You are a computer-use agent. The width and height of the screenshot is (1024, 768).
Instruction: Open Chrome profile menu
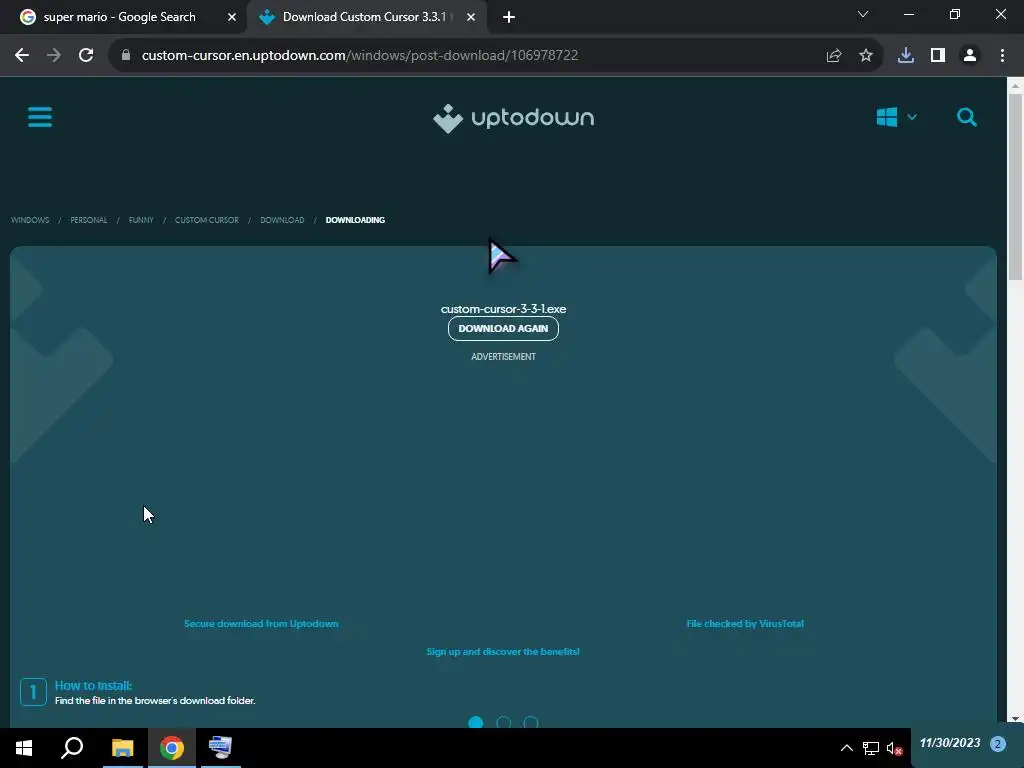click(x=970, y=56)
